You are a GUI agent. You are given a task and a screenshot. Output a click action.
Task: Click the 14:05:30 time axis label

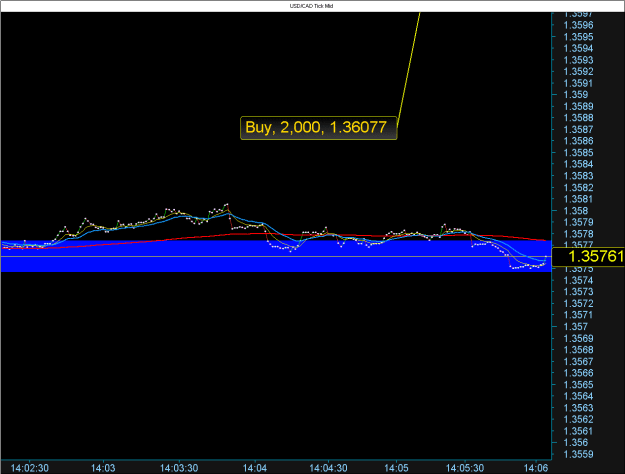coord(465,468)
